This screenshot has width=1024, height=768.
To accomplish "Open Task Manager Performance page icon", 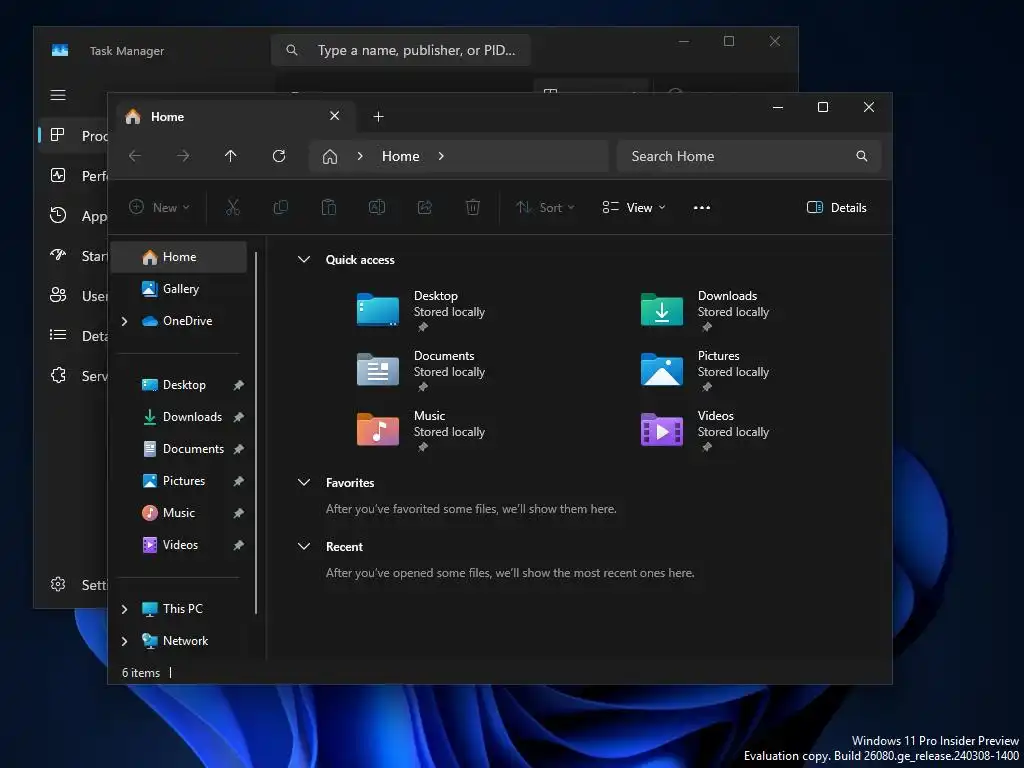I will (x=58, y=175).
